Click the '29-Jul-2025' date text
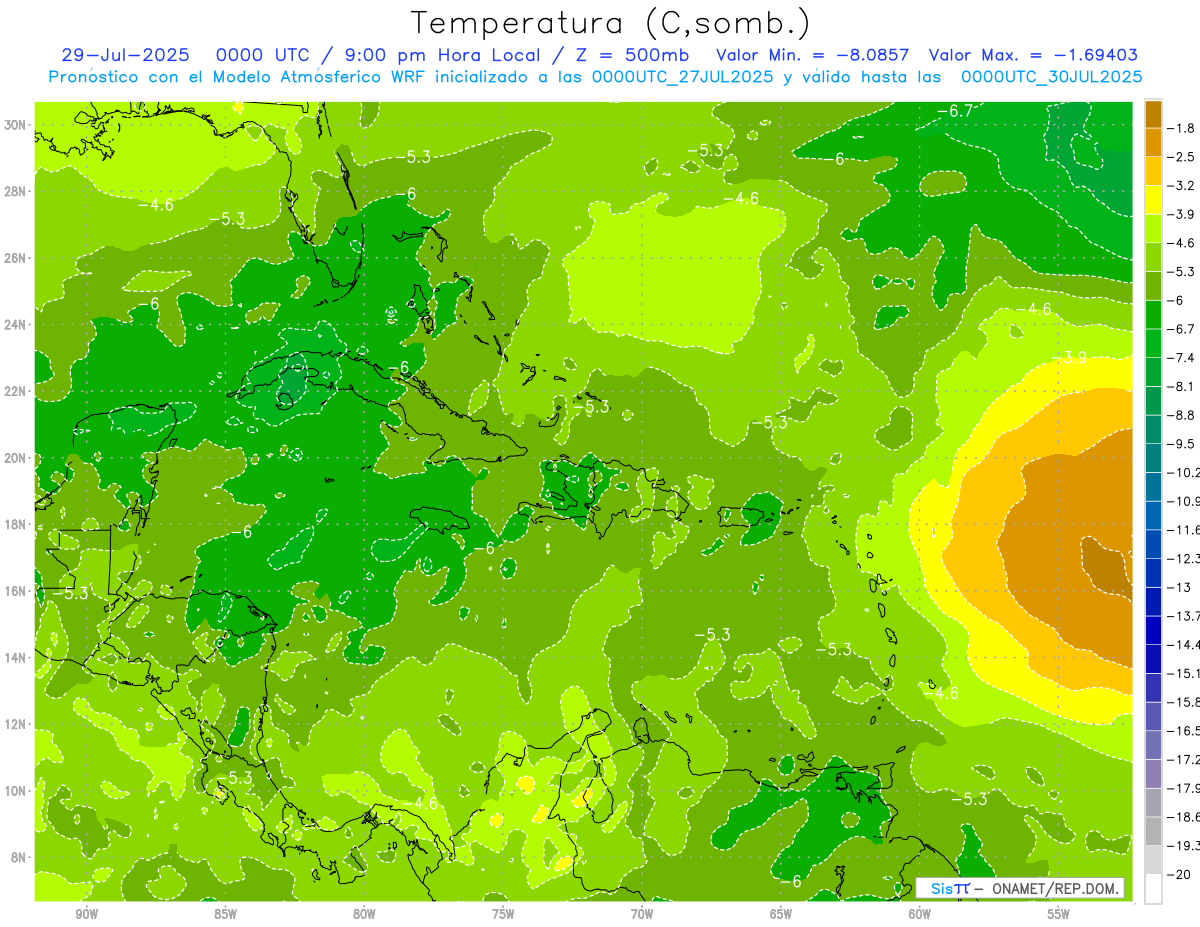 click(x=125, y=55)
